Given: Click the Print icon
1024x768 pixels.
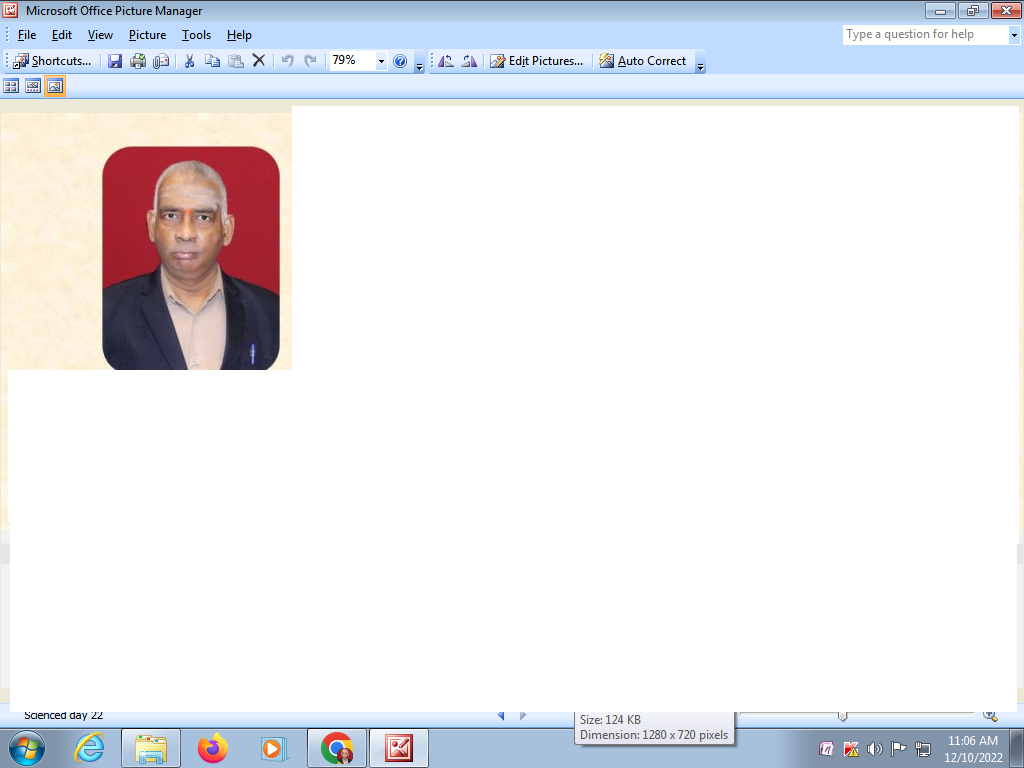Looking at the screenshot, I should 138,61.
